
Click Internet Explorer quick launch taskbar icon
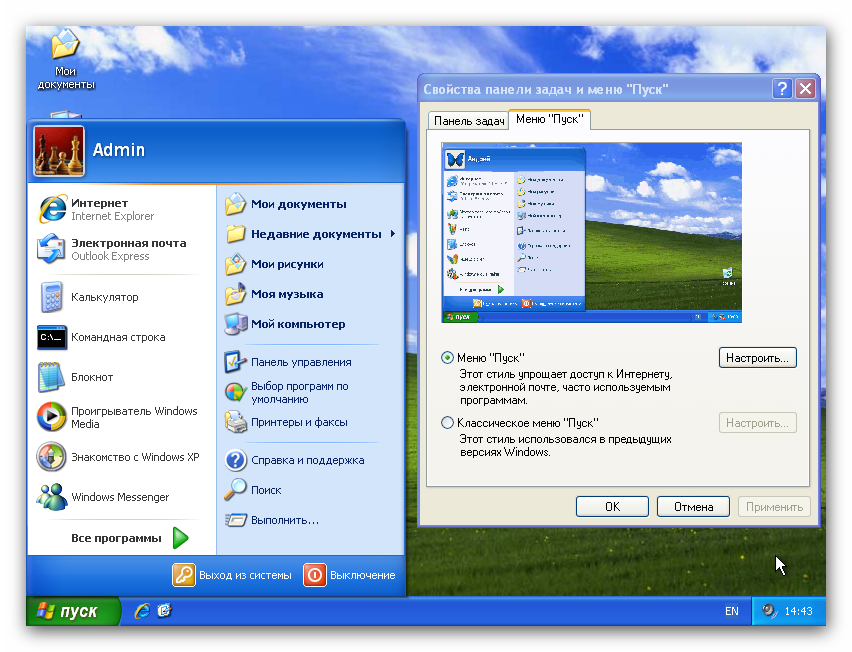(x=142, y=610)
